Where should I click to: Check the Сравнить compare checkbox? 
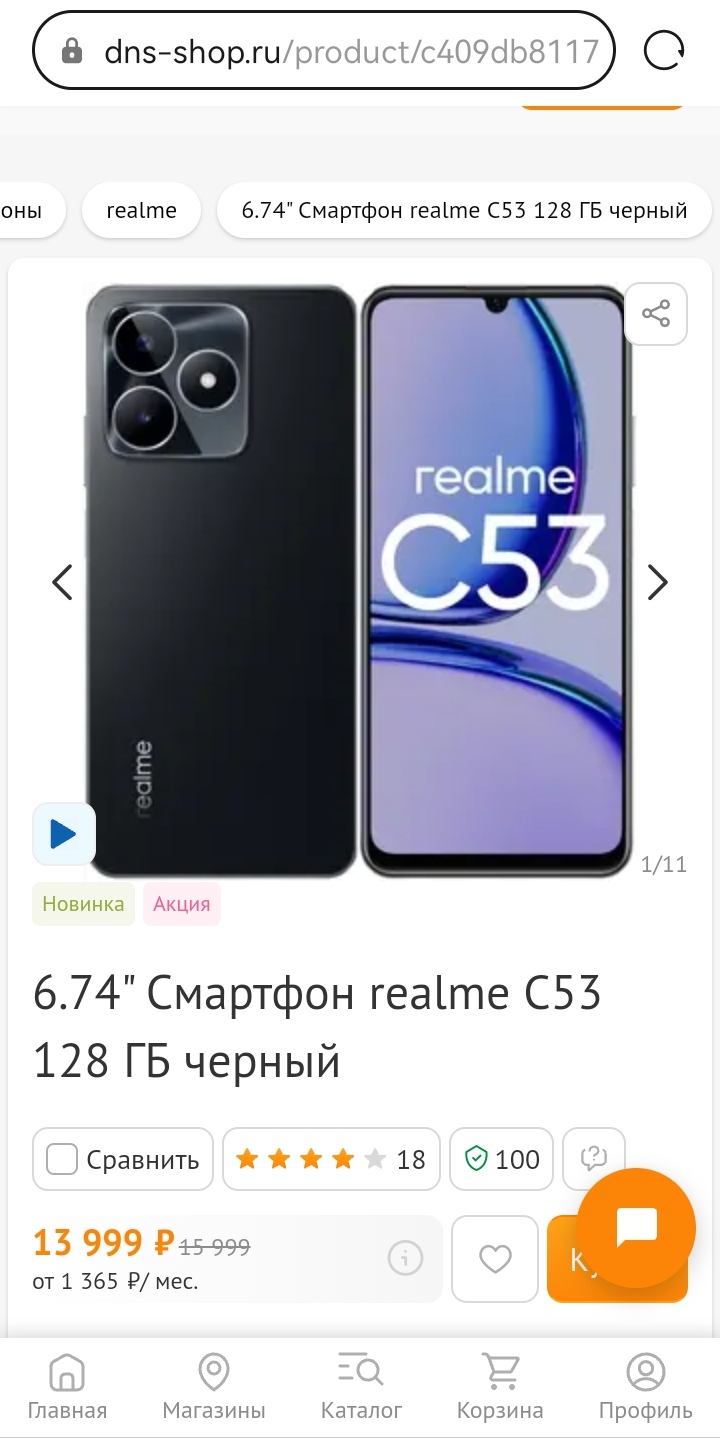click(x=62, y=1159)
